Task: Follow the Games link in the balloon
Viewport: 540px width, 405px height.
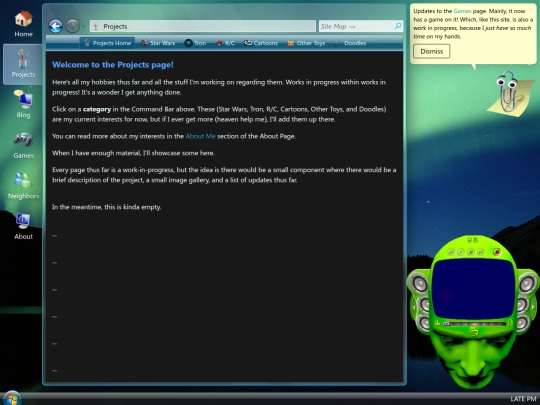Action: [x=462, y=11]
